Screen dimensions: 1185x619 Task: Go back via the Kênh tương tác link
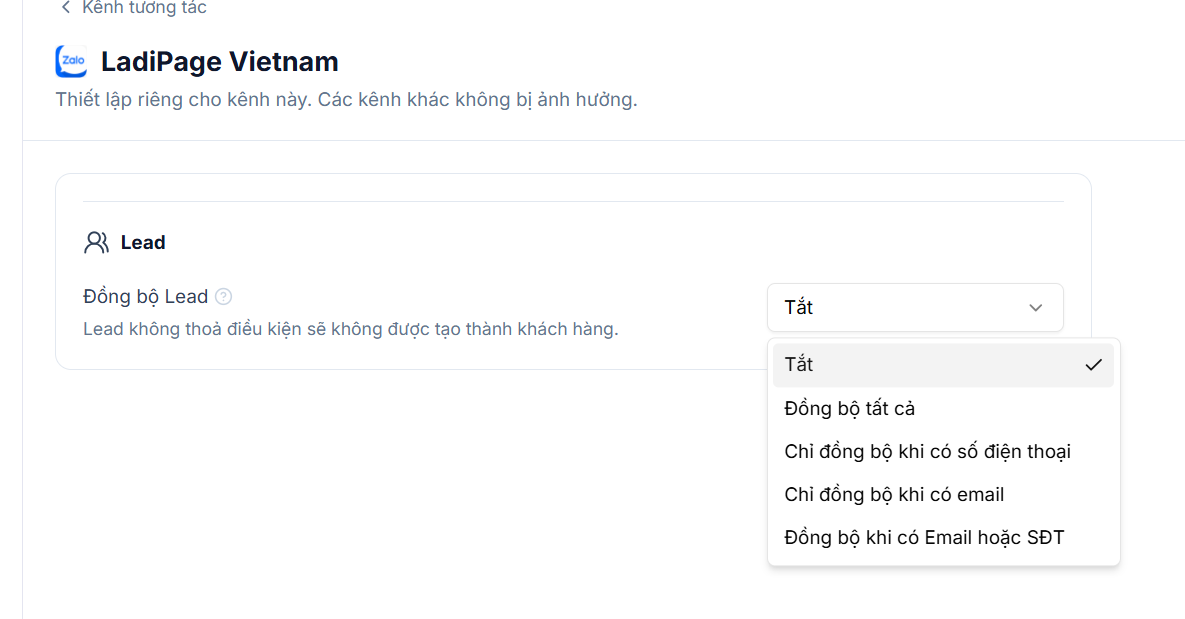click(144, 8)
